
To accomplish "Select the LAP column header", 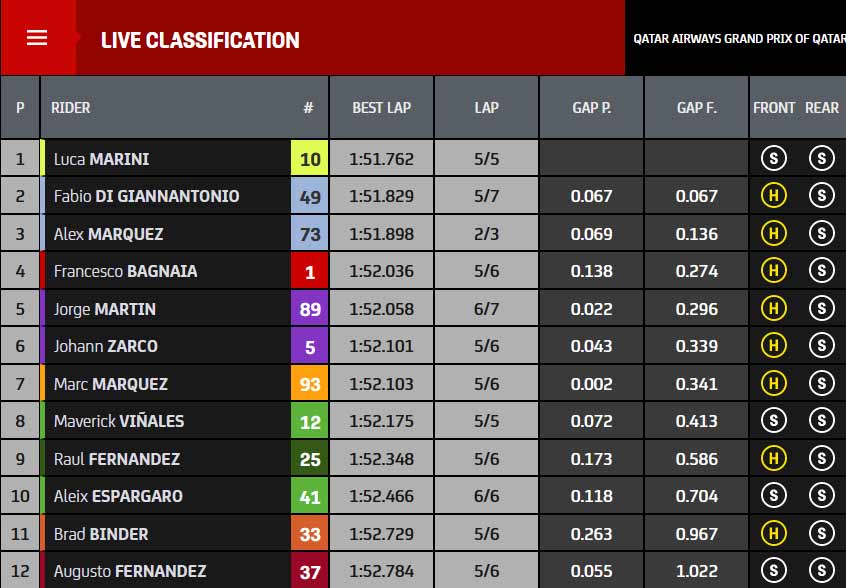I will [486, 107].
